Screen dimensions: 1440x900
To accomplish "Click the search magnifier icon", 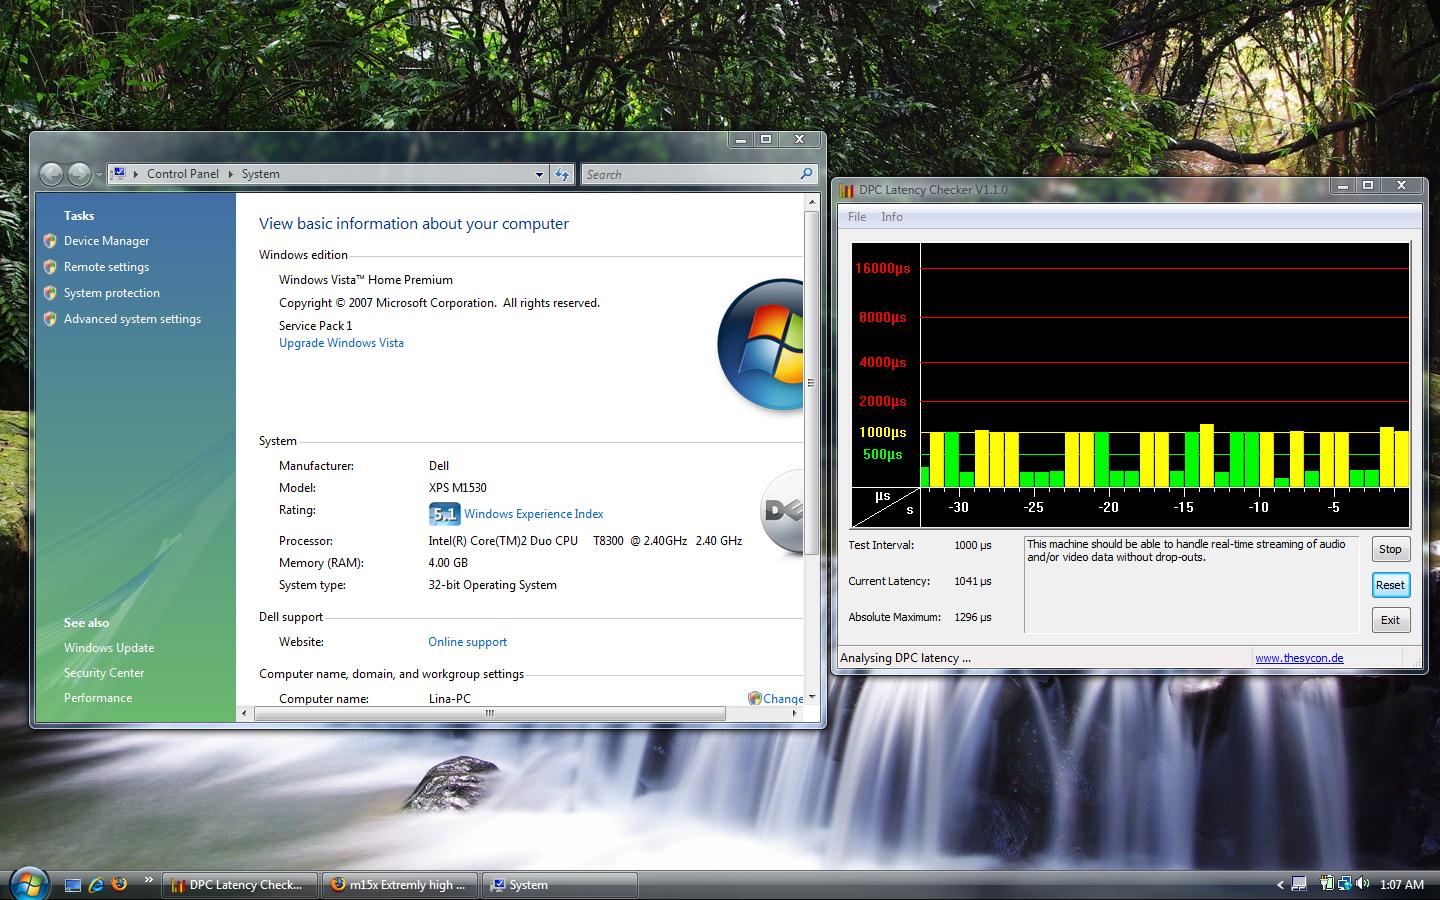I will point(806,174).
